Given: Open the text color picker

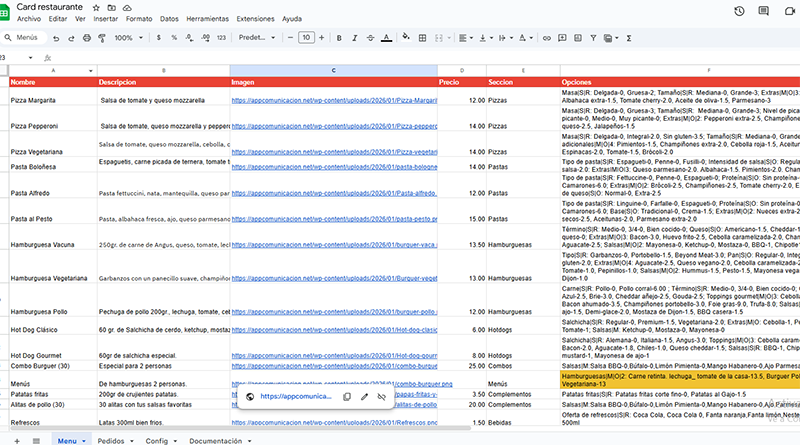Looking at the screenshot, I should 387,38.
